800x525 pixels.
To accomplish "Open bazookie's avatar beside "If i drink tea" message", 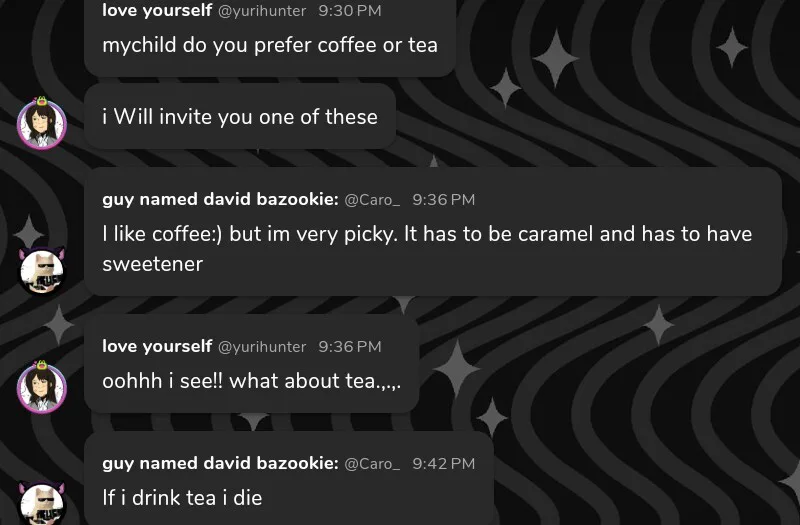I will click(42, 504).
